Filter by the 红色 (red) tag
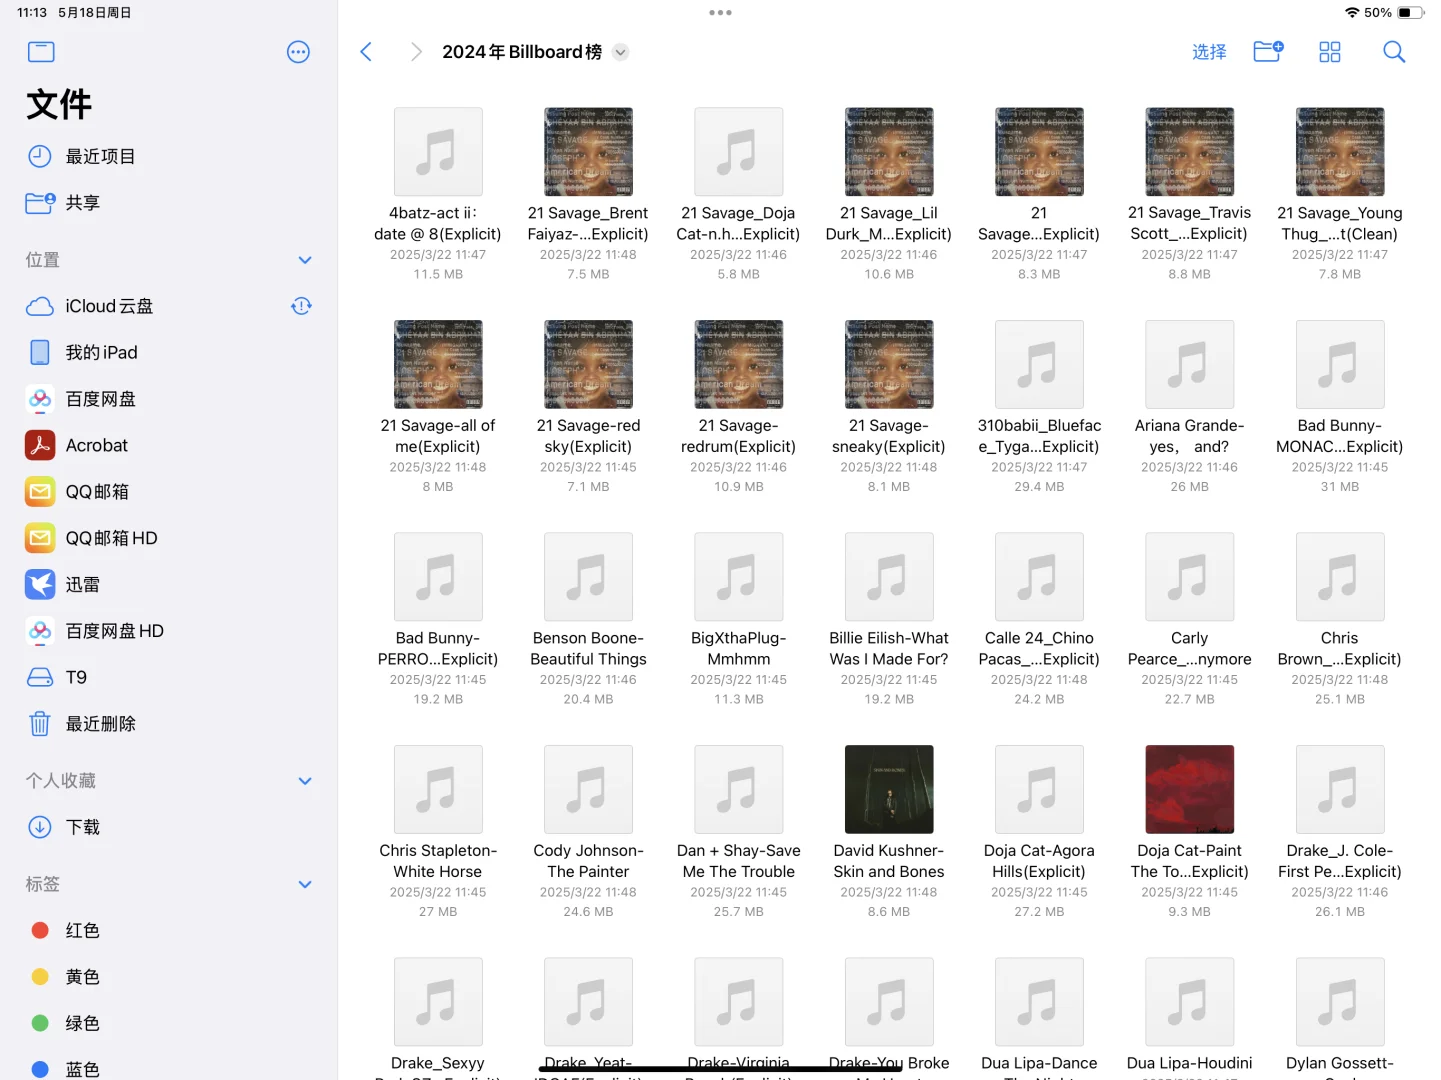 click(82, 930)
